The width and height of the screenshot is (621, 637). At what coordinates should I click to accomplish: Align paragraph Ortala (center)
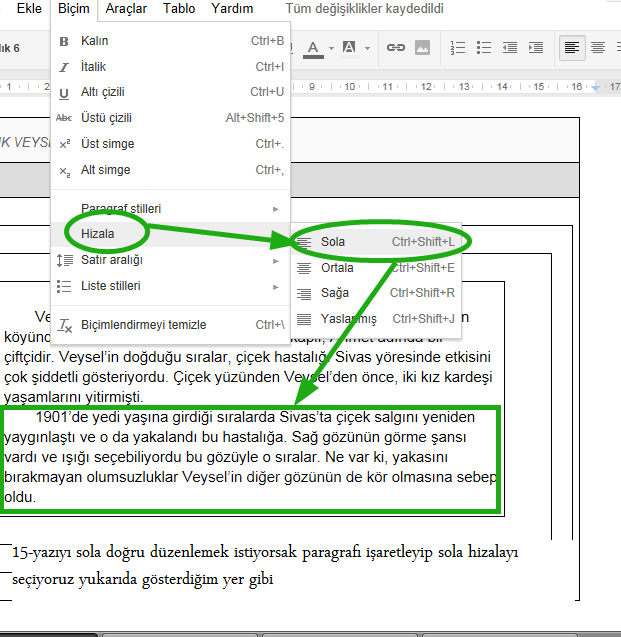(x=376, y=268)
